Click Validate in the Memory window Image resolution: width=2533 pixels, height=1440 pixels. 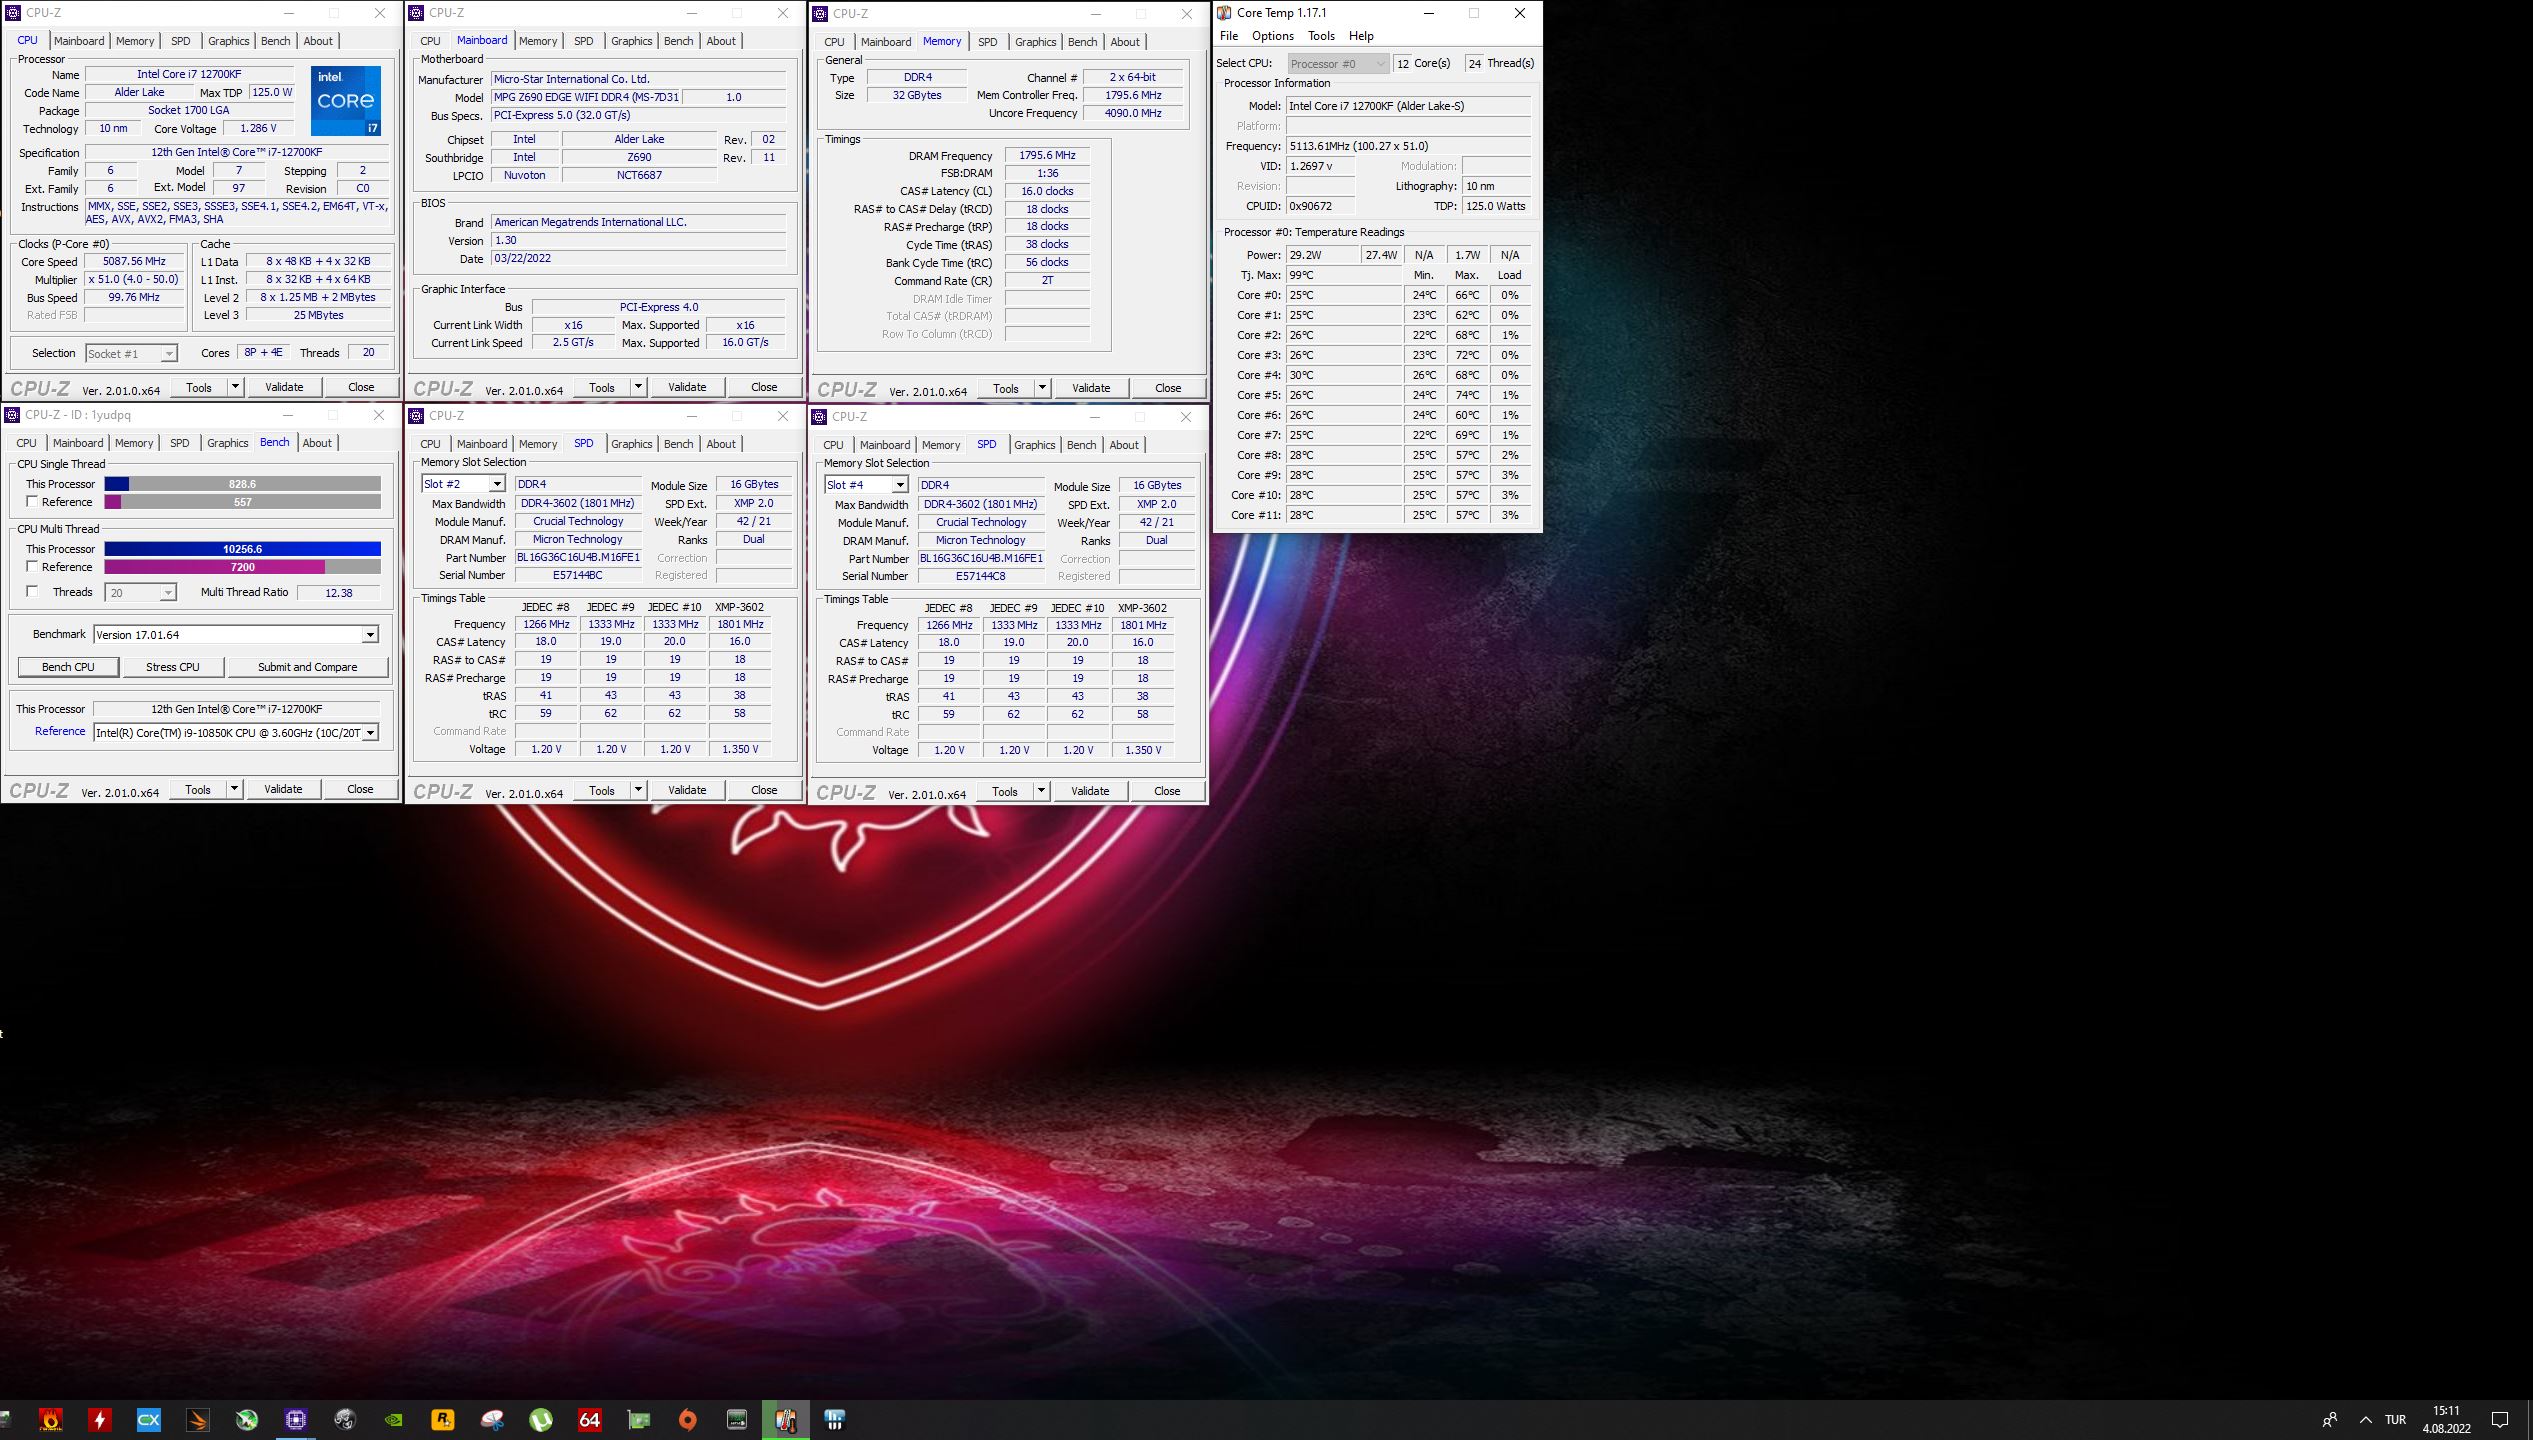(1091, 388)
